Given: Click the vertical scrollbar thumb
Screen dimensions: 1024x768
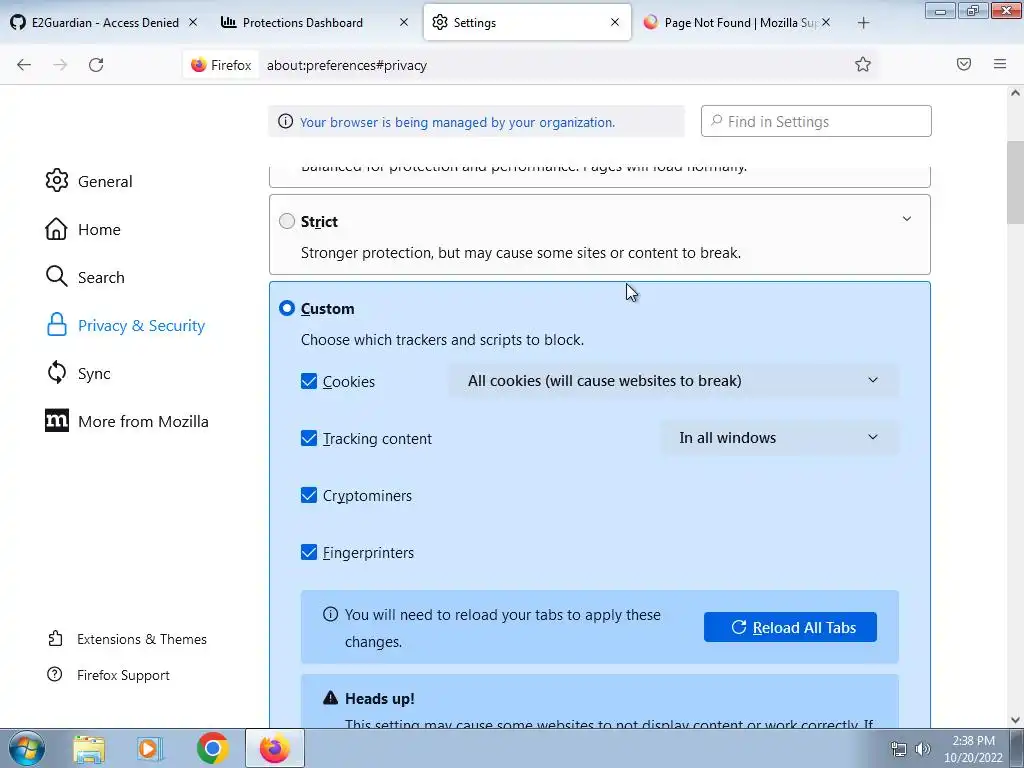Looking at the screenshot, I should 1015,183.
